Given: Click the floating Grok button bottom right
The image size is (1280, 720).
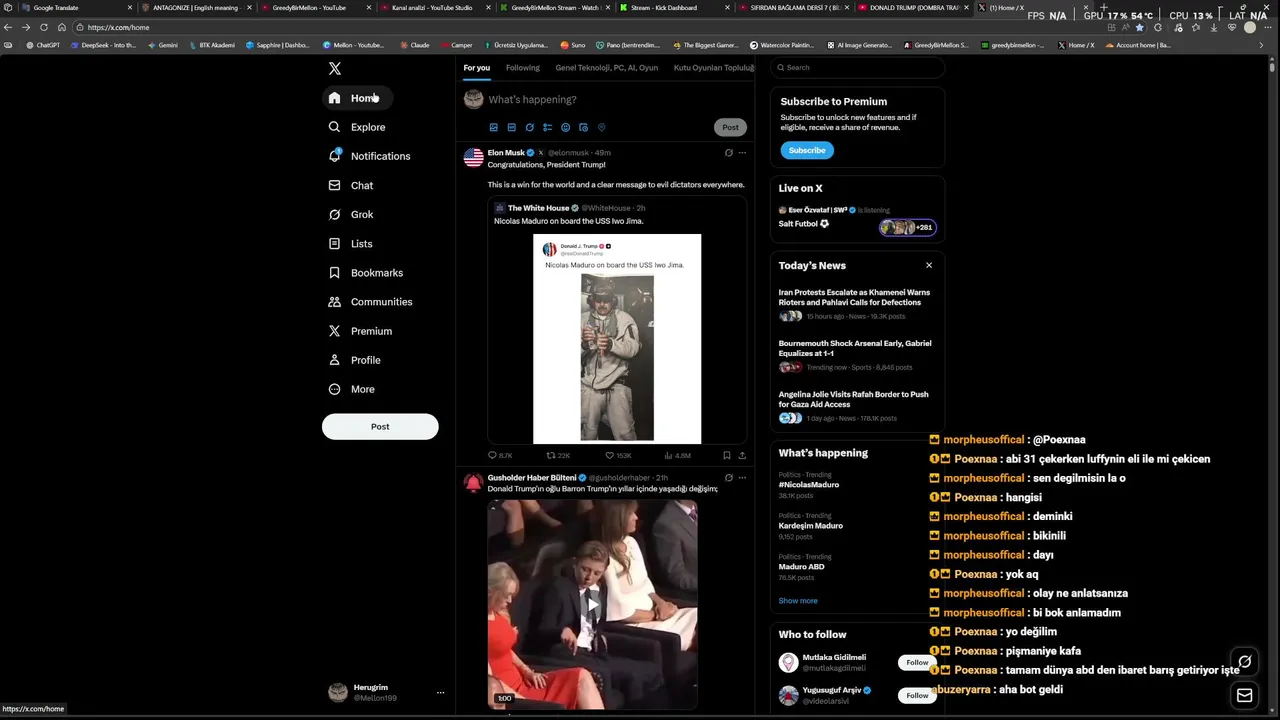Looking at the screenshot, I should click(1244, 661).
